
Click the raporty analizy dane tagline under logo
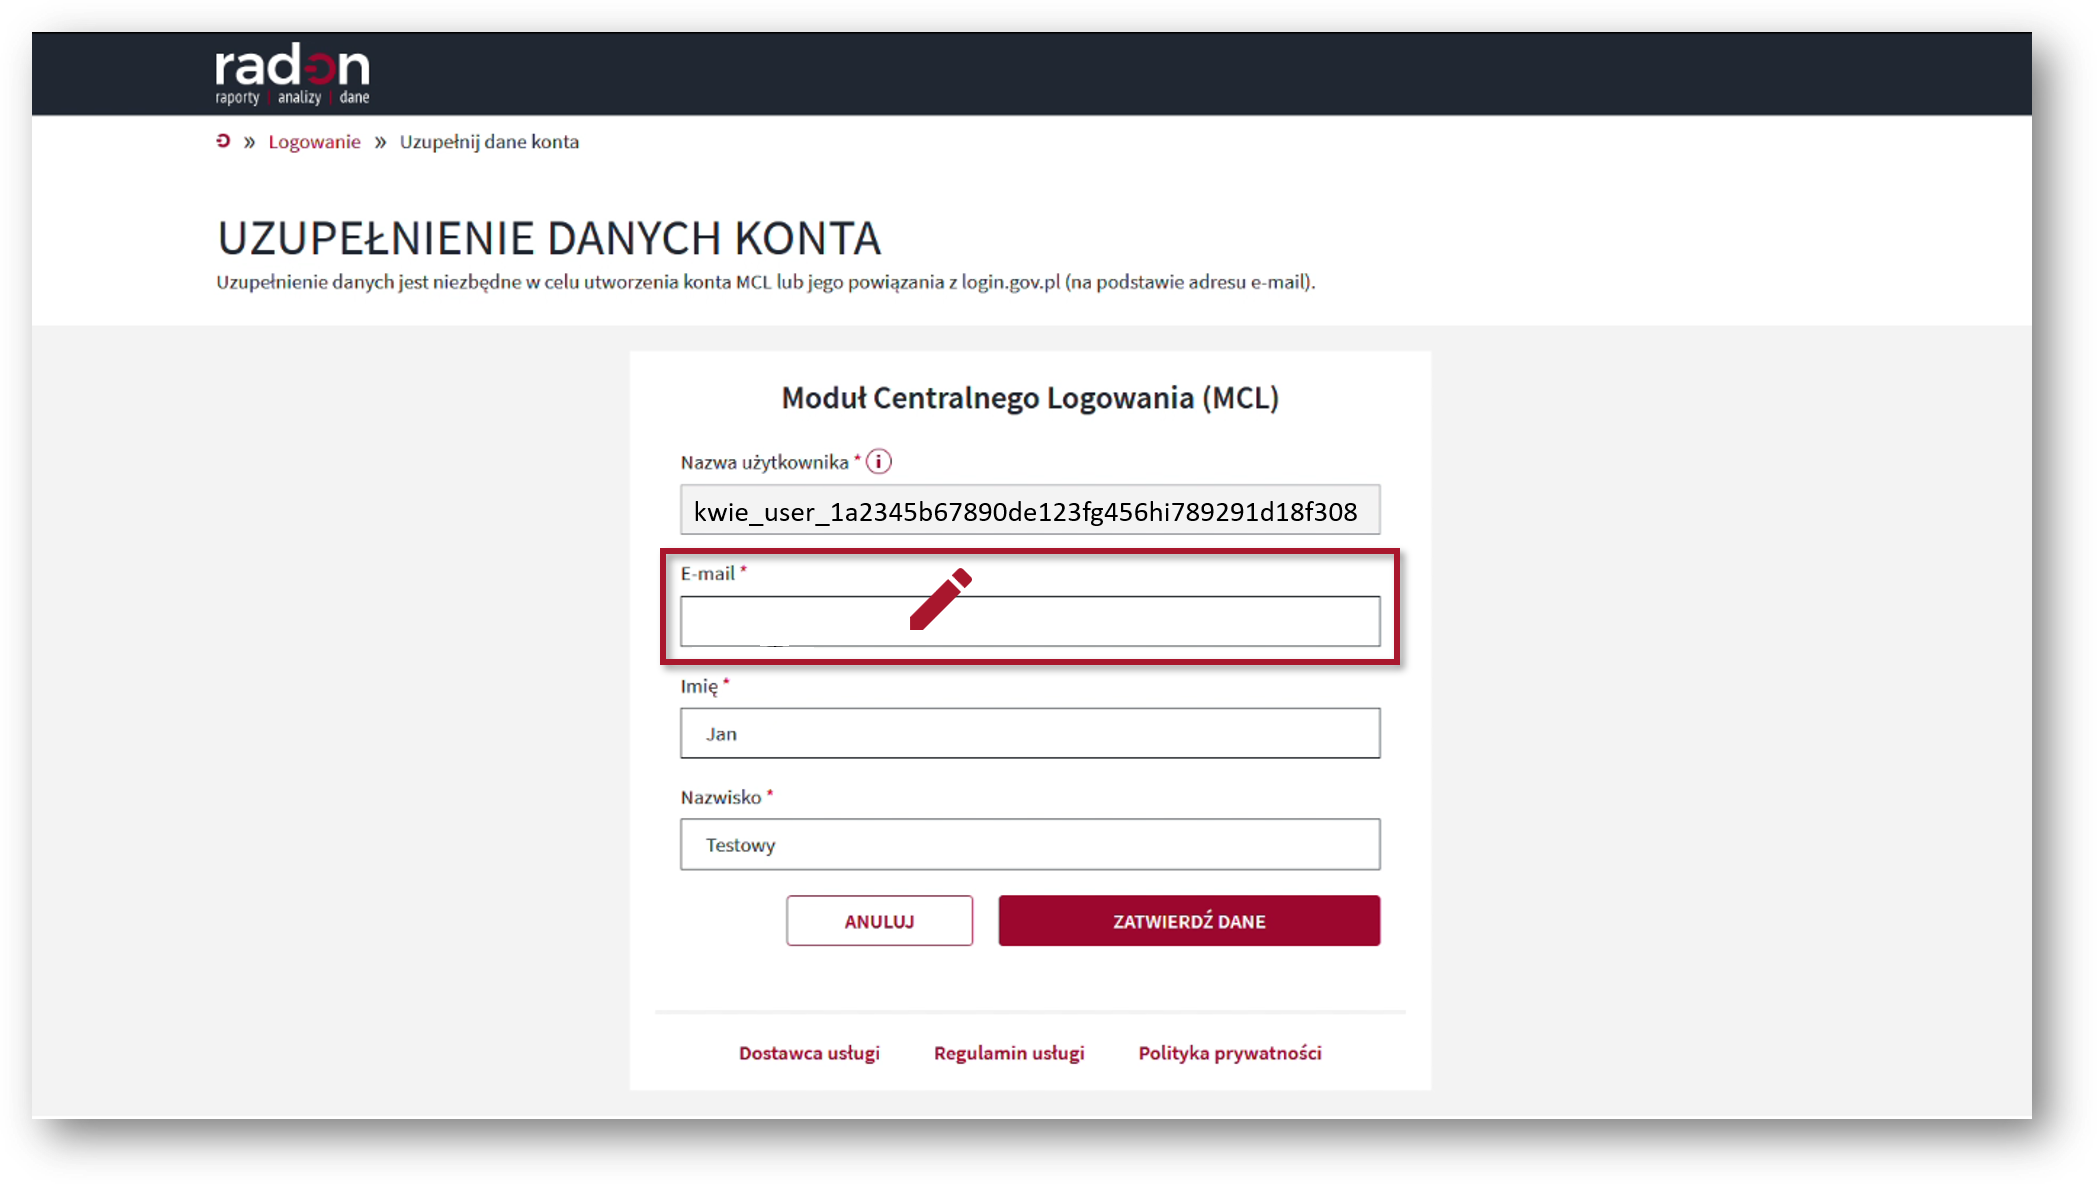(290, 97)
